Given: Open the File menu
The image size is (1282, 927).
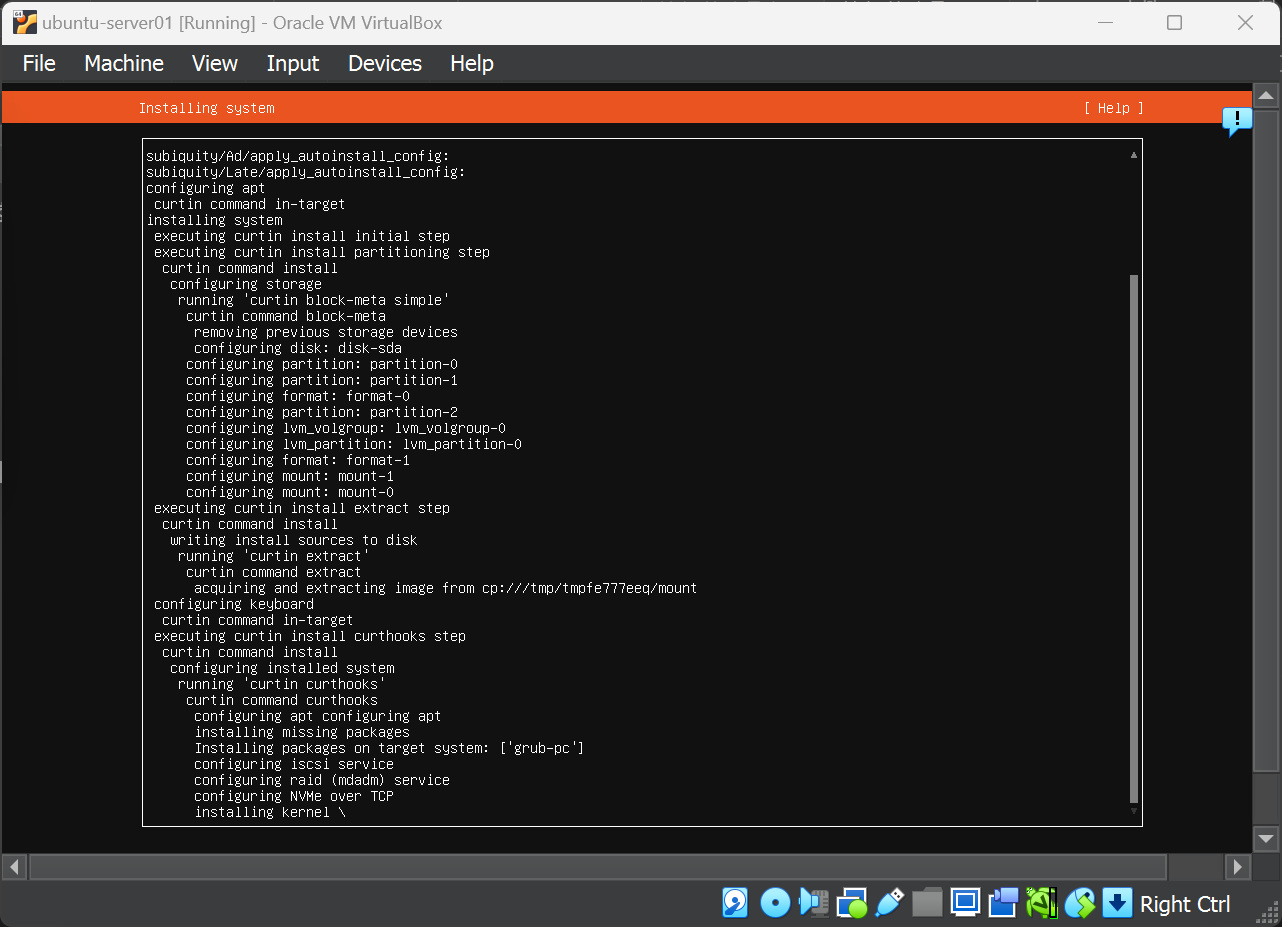Looking at the screenshot, I should point(39,63).
